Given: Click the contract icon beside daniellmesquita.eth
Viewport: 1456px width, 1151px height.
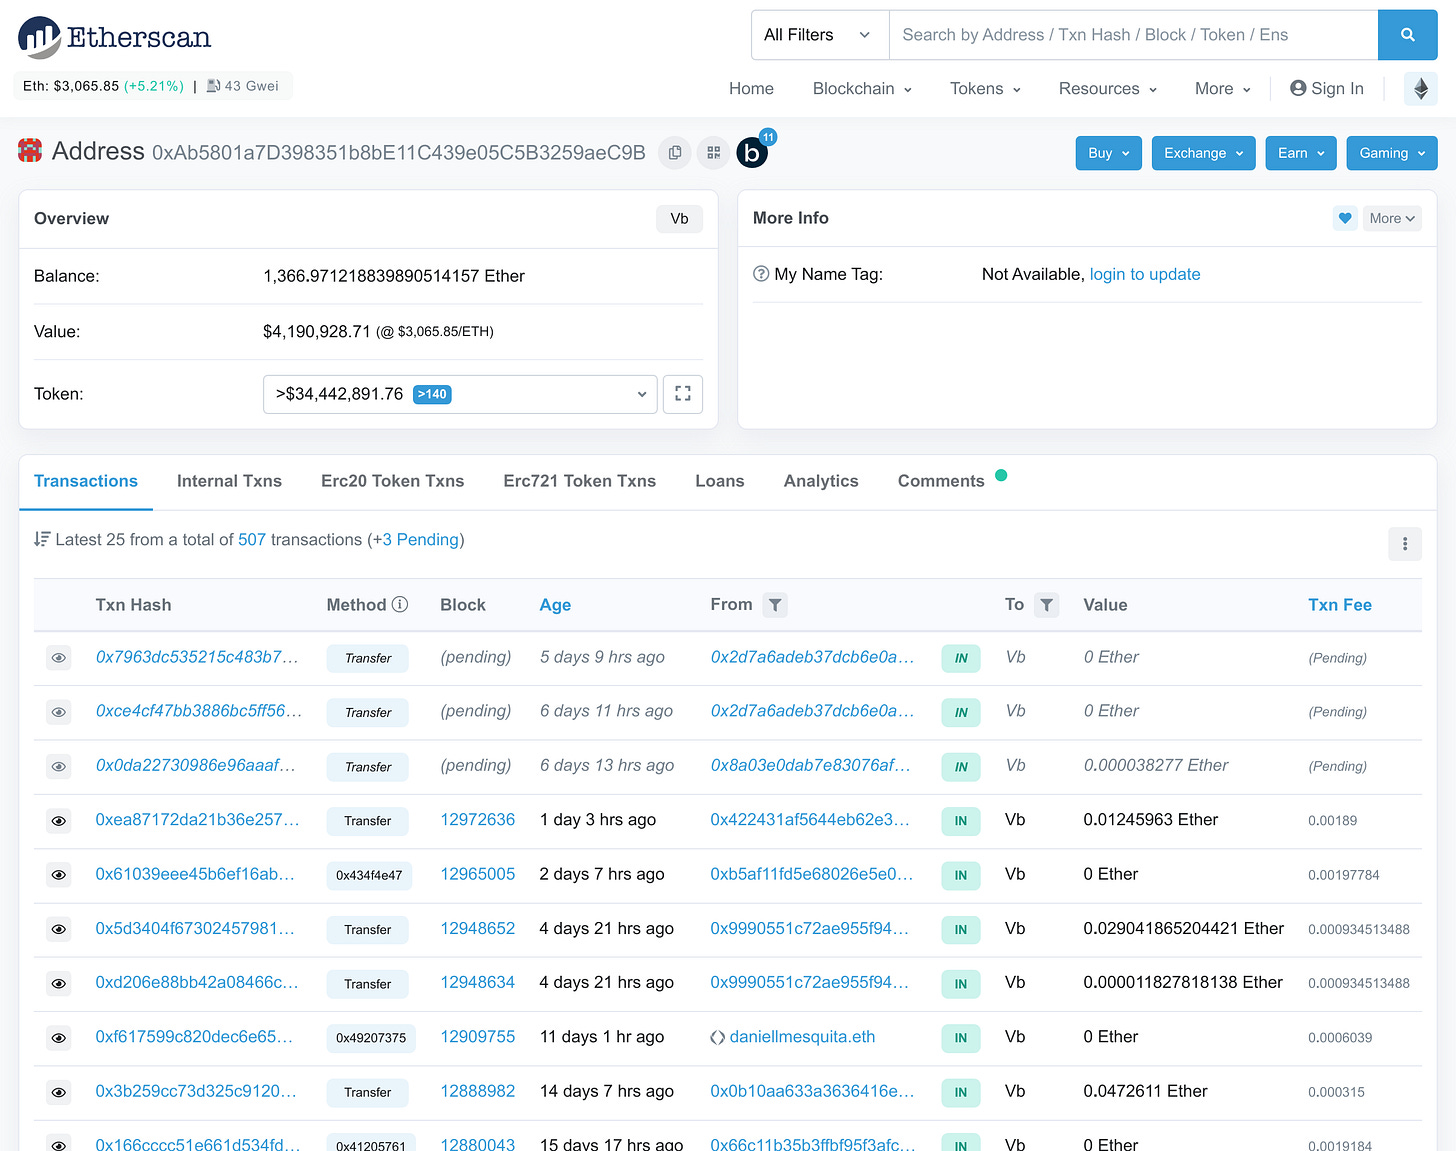Looking at the screenshot, I should pyautogui.click(x=717, y=1037).
